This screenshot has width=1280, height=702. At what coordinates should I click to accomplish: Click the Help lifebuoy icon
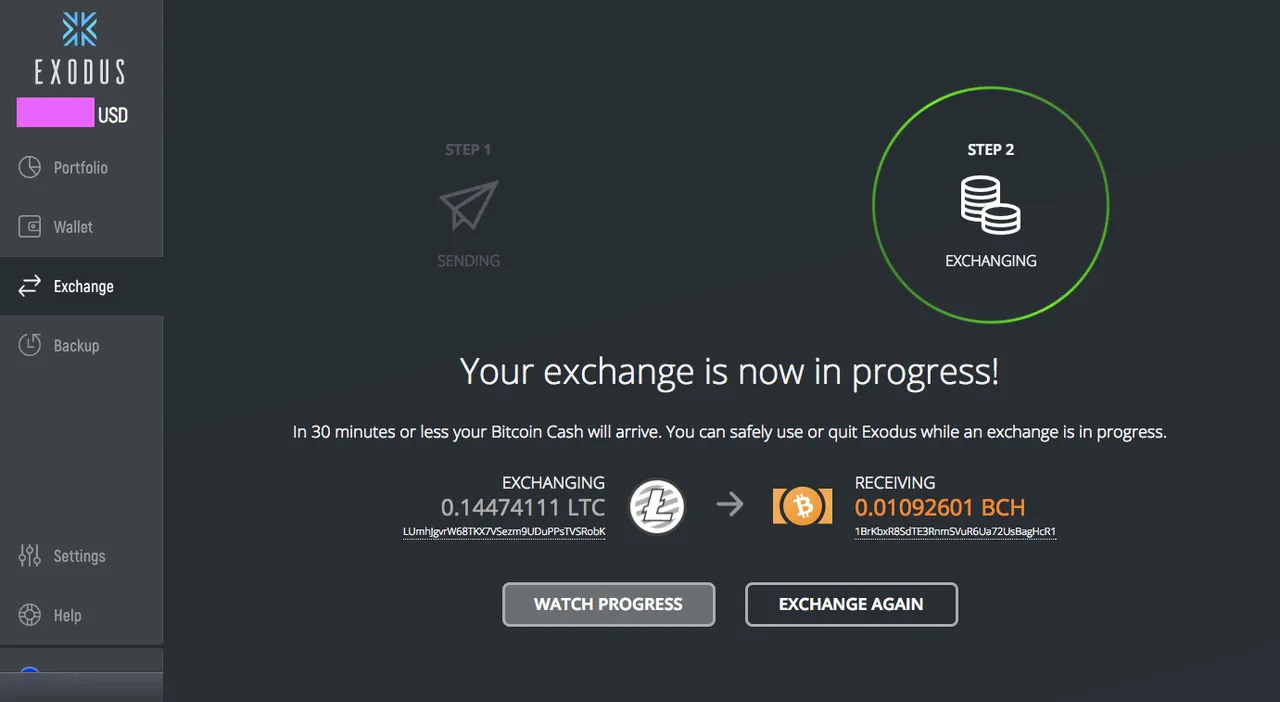click(x=30, y=615)
